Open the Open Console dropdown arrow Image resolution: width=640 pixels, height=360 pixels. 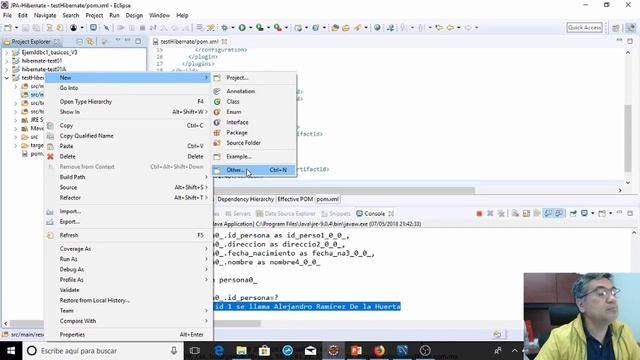click(610, 213)
